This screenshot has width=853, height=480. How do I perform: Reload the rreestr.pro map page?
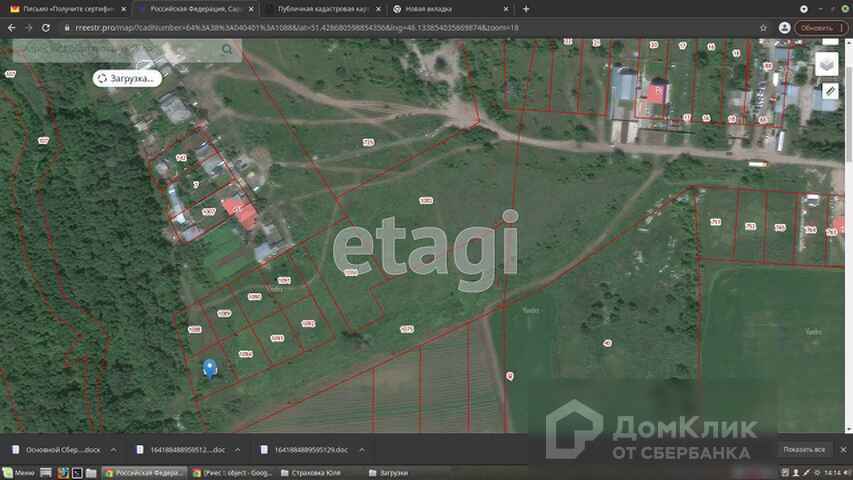46,28
